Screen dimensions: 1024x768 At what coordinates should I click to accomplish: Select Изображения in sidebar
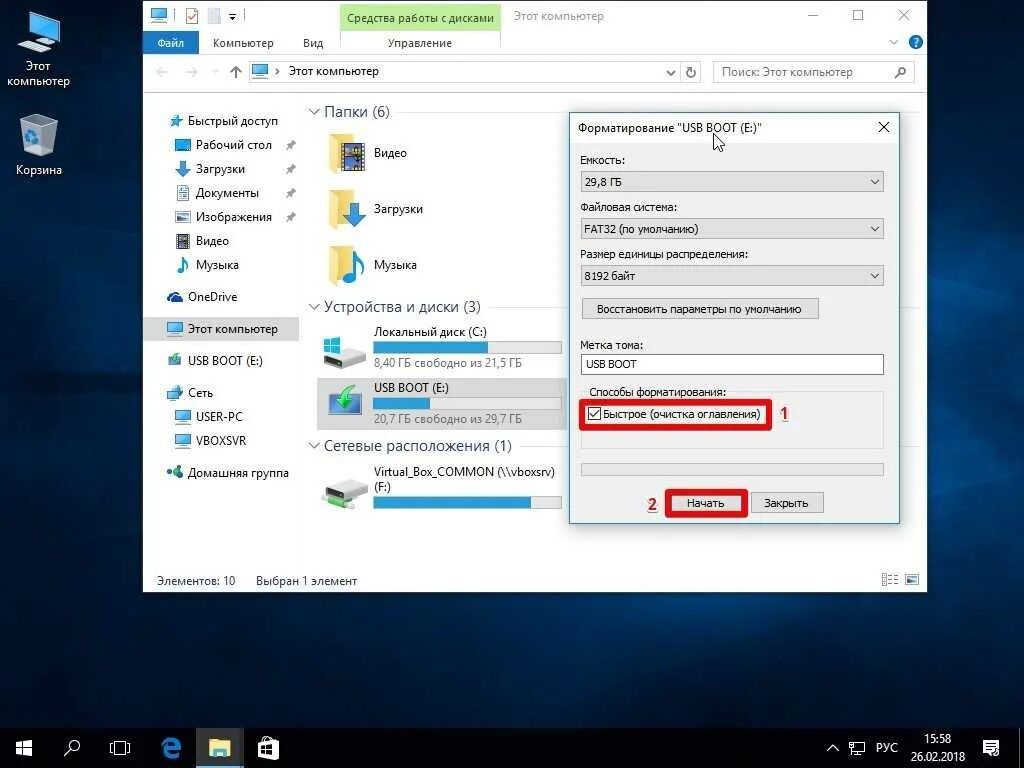225,217
